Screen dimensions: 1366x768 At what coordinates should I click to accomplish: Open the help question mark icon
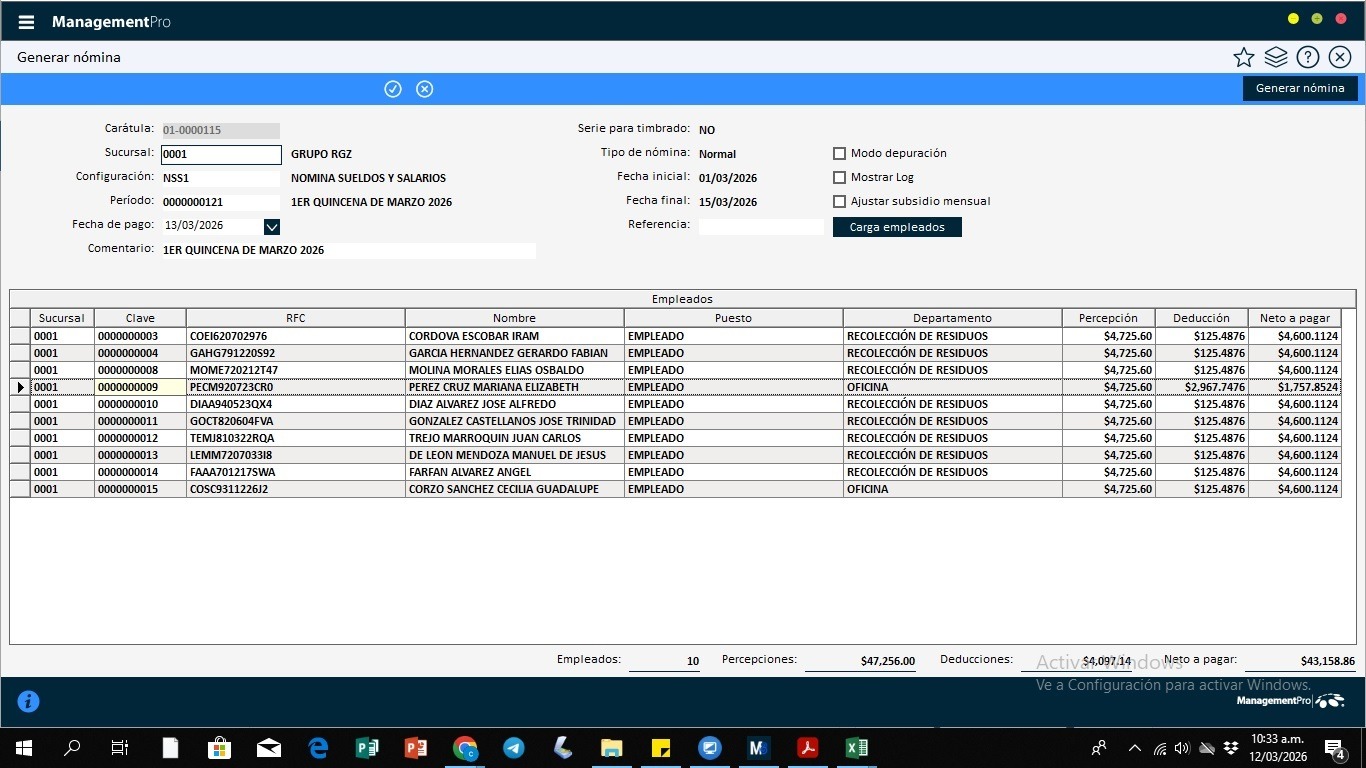pyautogui.click(x=1307, y=58)
